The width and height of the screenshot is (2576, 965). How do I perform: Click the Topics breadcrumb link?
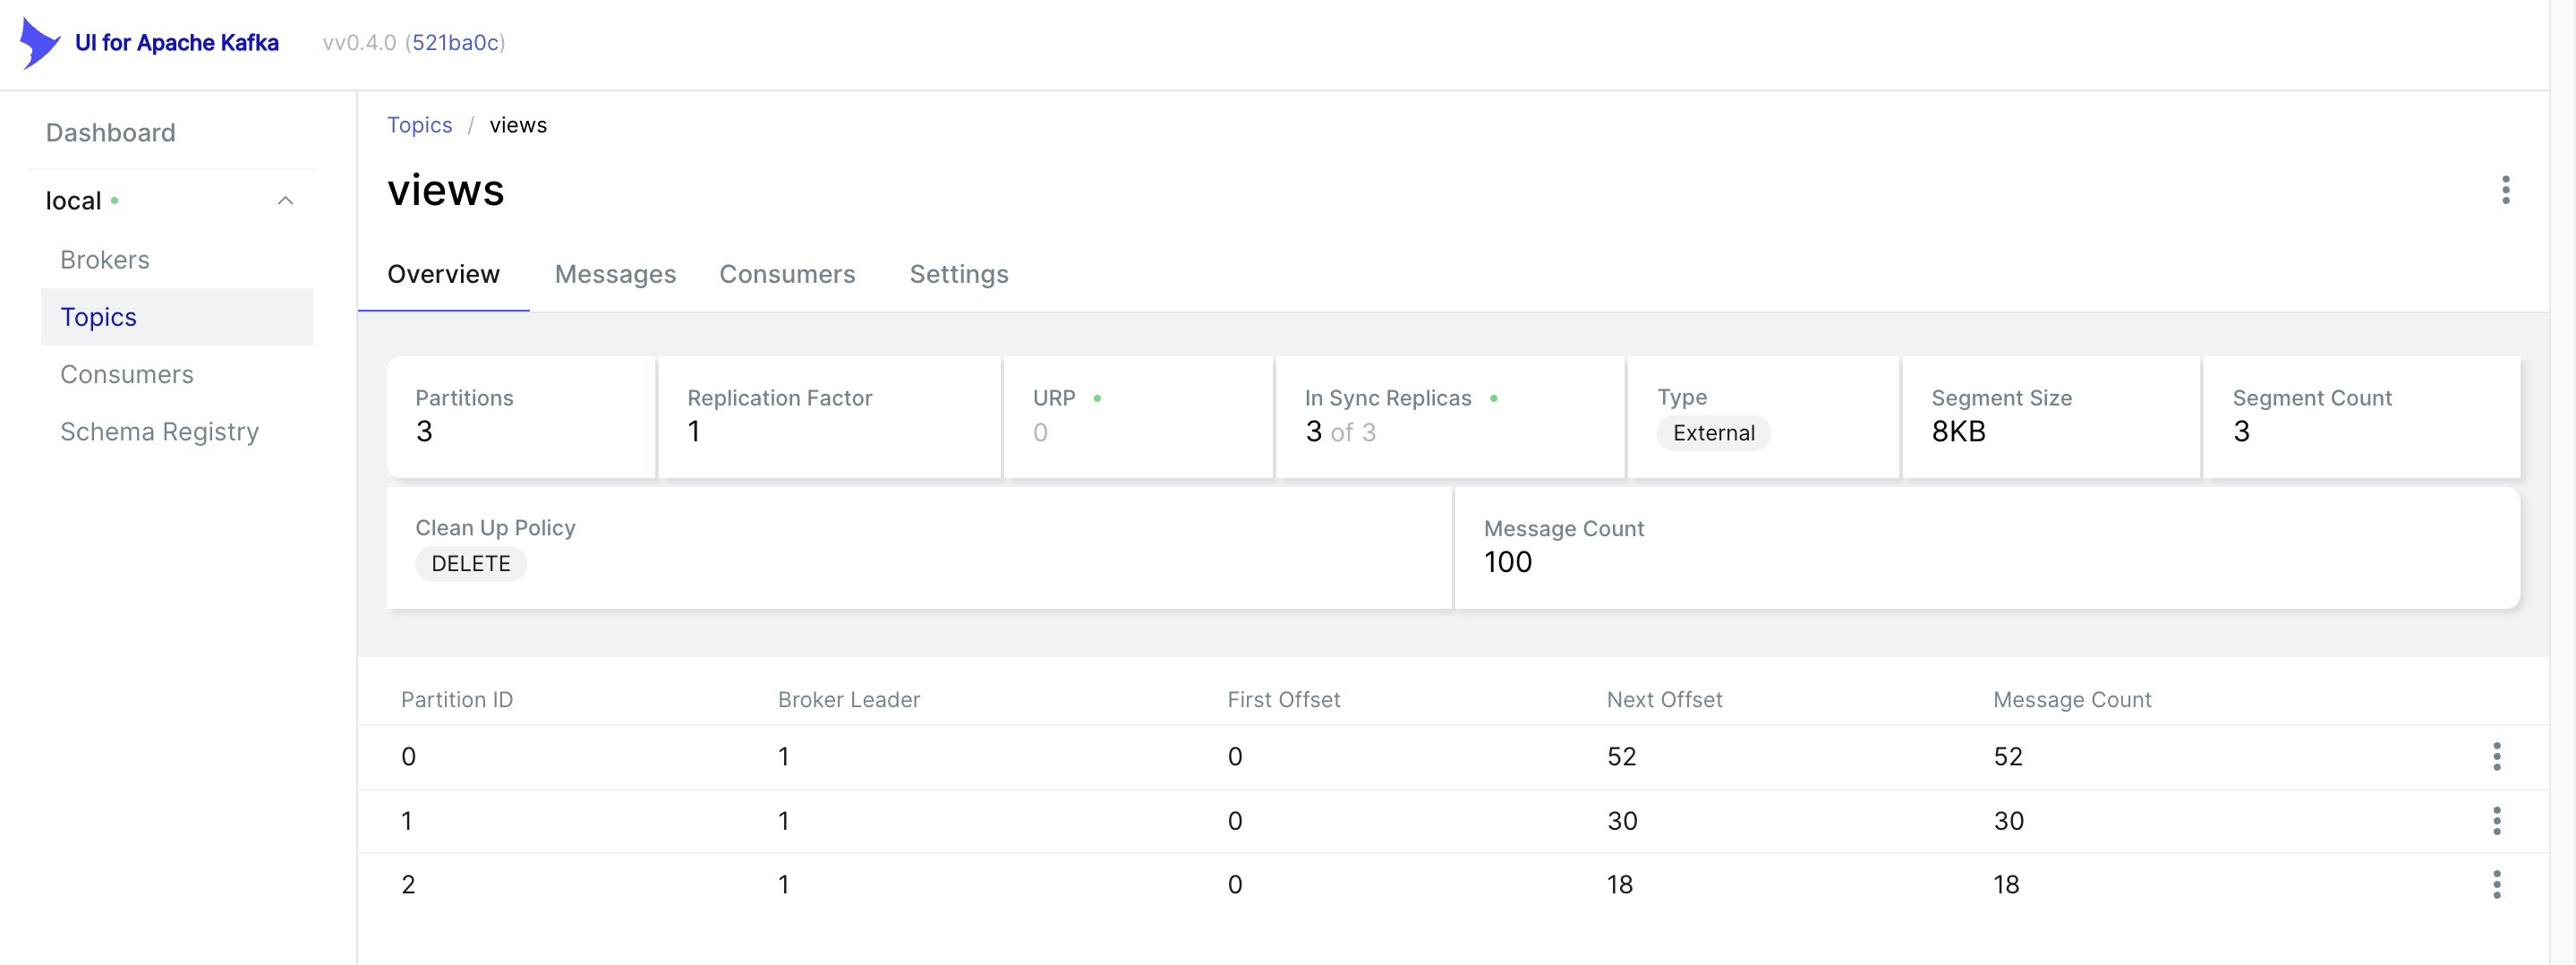(419, 125)
